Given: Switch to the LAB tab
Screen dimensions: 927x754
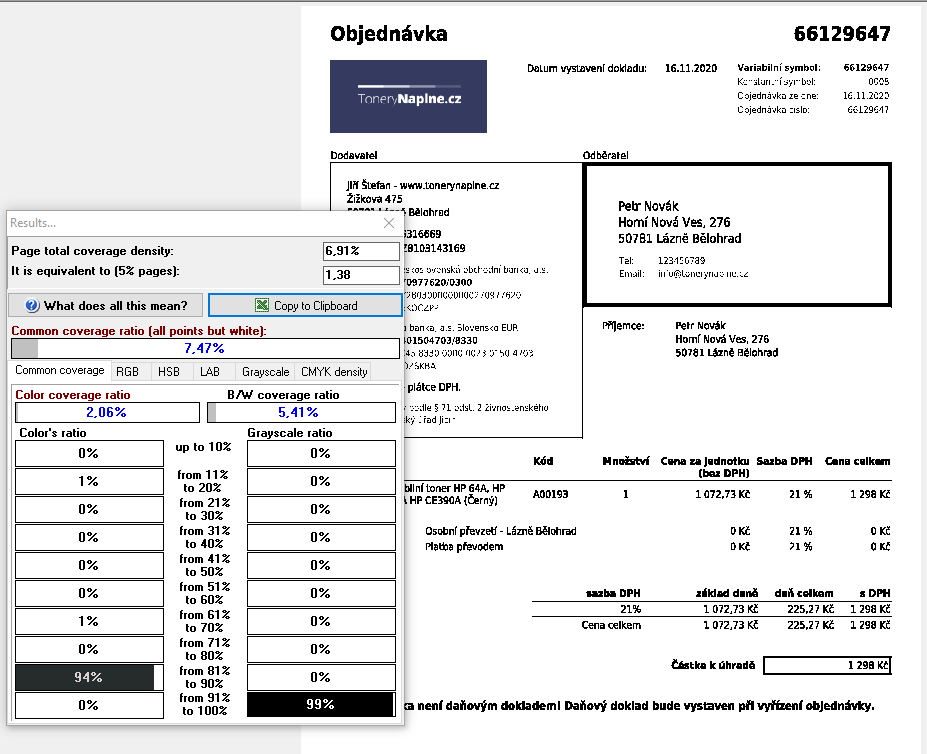Looking at the screenshot, I should pos(209,371).
